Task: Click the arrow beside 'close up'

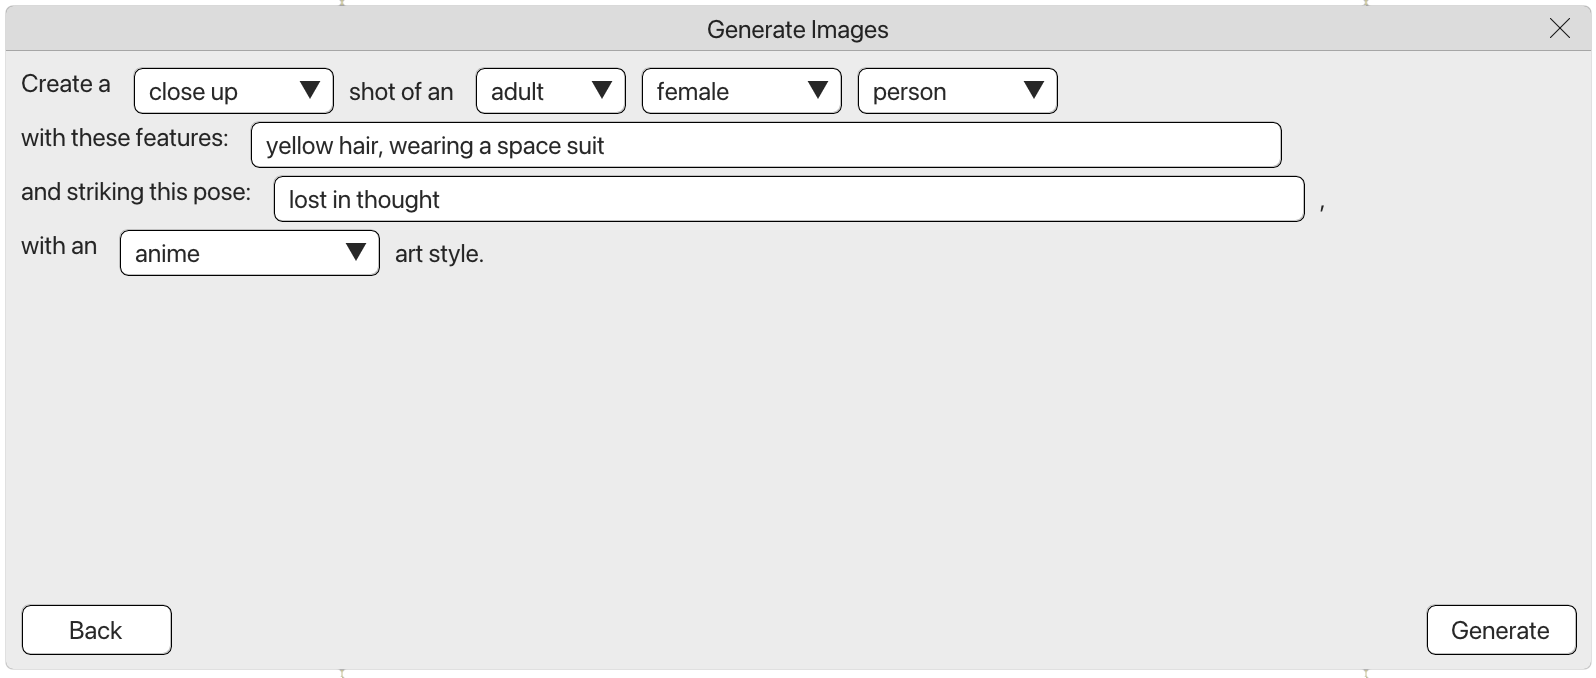Action: [x=310, y=90]
